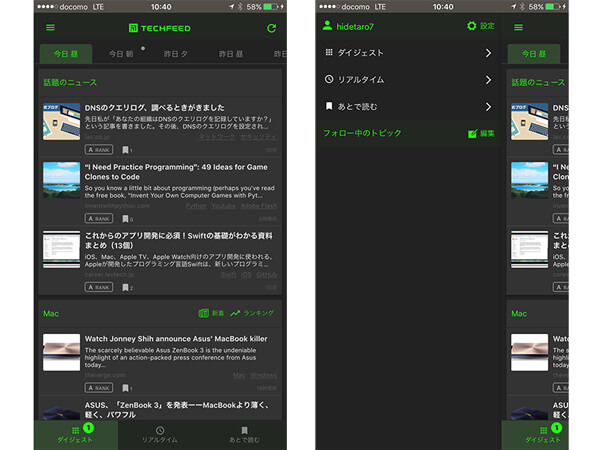This screenshot has width=600, height=450.
Task: Select 今日 昼 tab in right screen
Action: coord(534,54)
